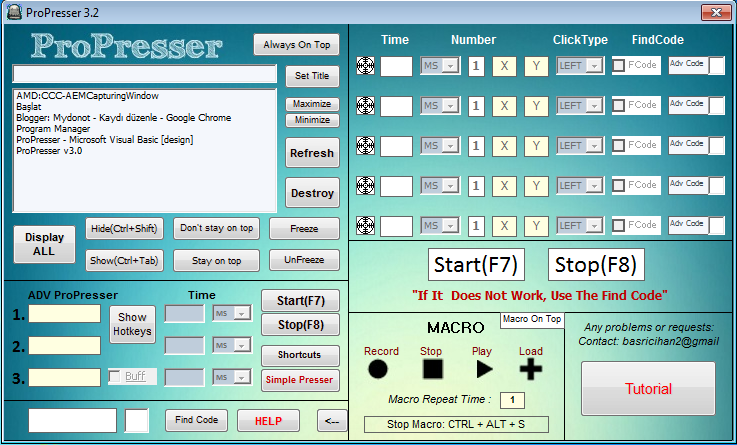This screenshot has width=737, height=445.
Task: Click the Maximize button beside the window list
Action: (312, 104)
